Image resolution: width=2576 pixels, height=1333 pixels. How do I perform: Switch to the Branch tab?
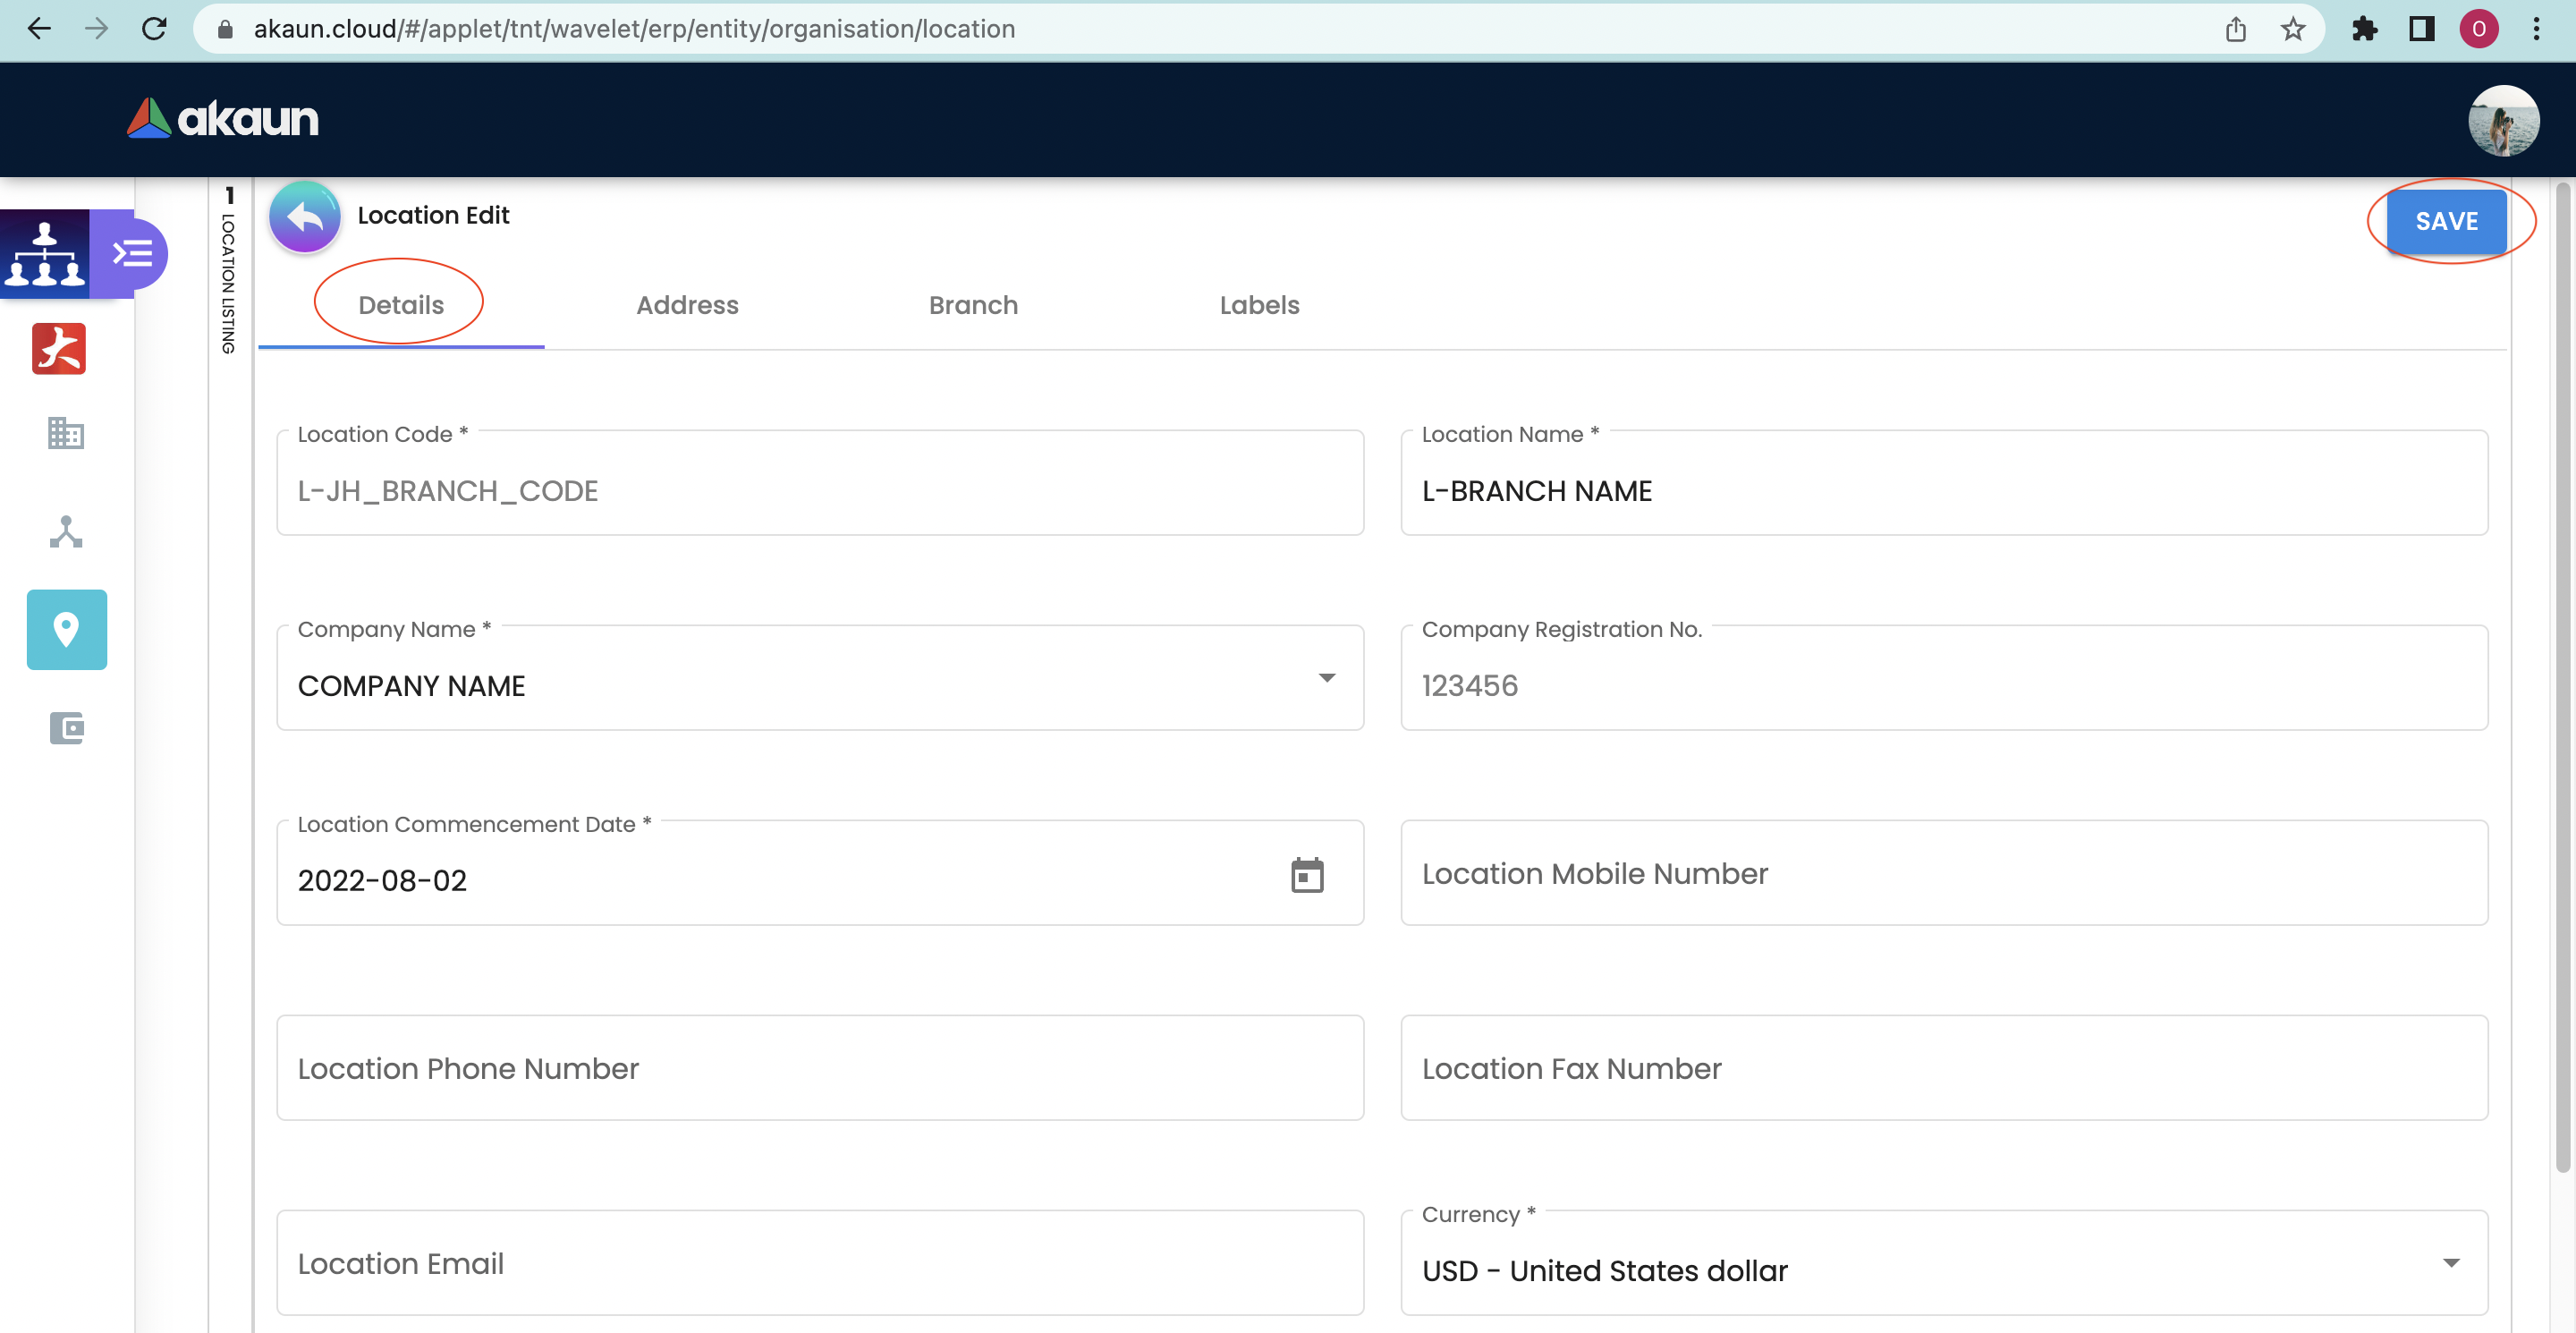click(973, 305)
